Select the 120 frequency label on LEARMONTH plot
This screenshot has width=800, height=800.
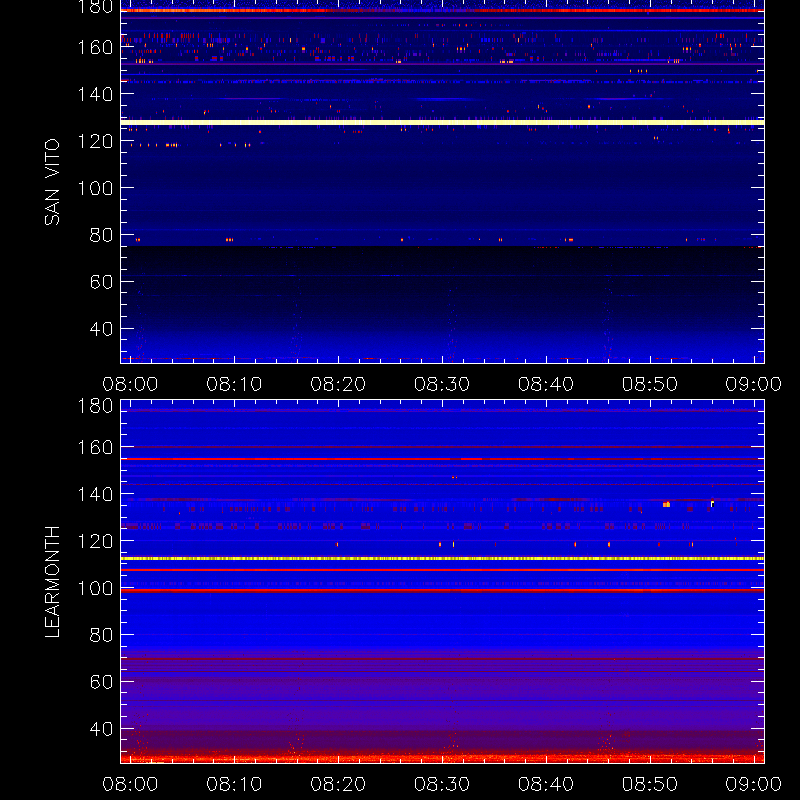[95, 541]
